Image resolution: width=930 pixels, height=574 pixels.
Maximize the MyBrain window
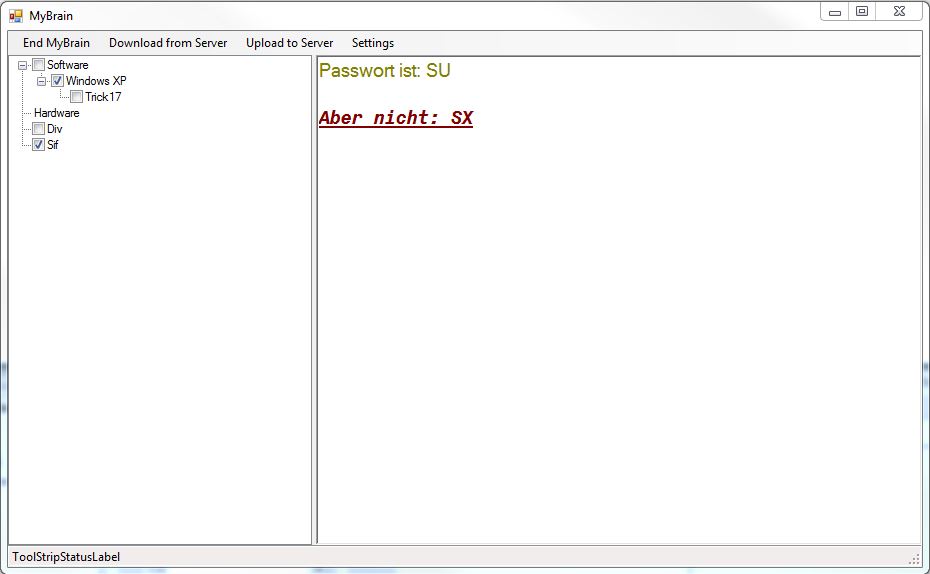point(862,12)
